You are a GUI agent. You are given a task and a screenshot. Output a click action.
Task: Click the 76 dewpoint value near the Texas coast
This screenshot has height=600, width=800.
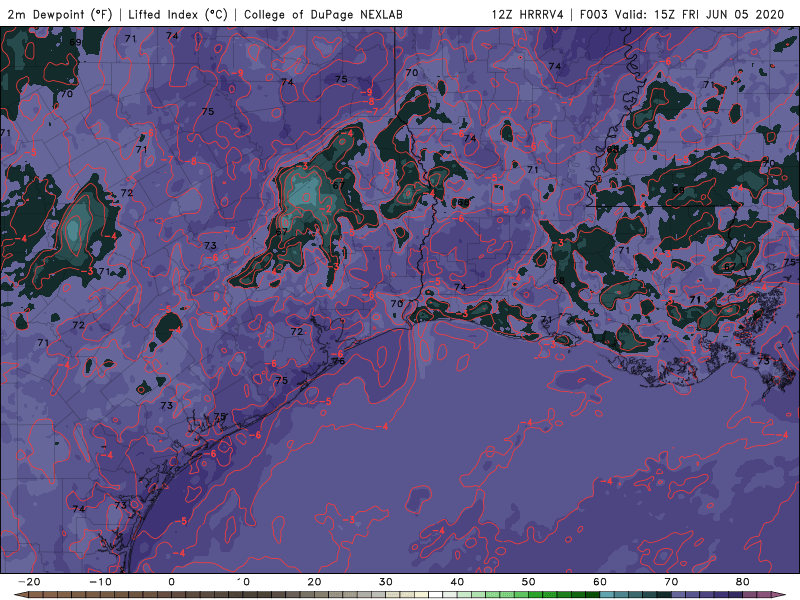[x=338, y=361]
